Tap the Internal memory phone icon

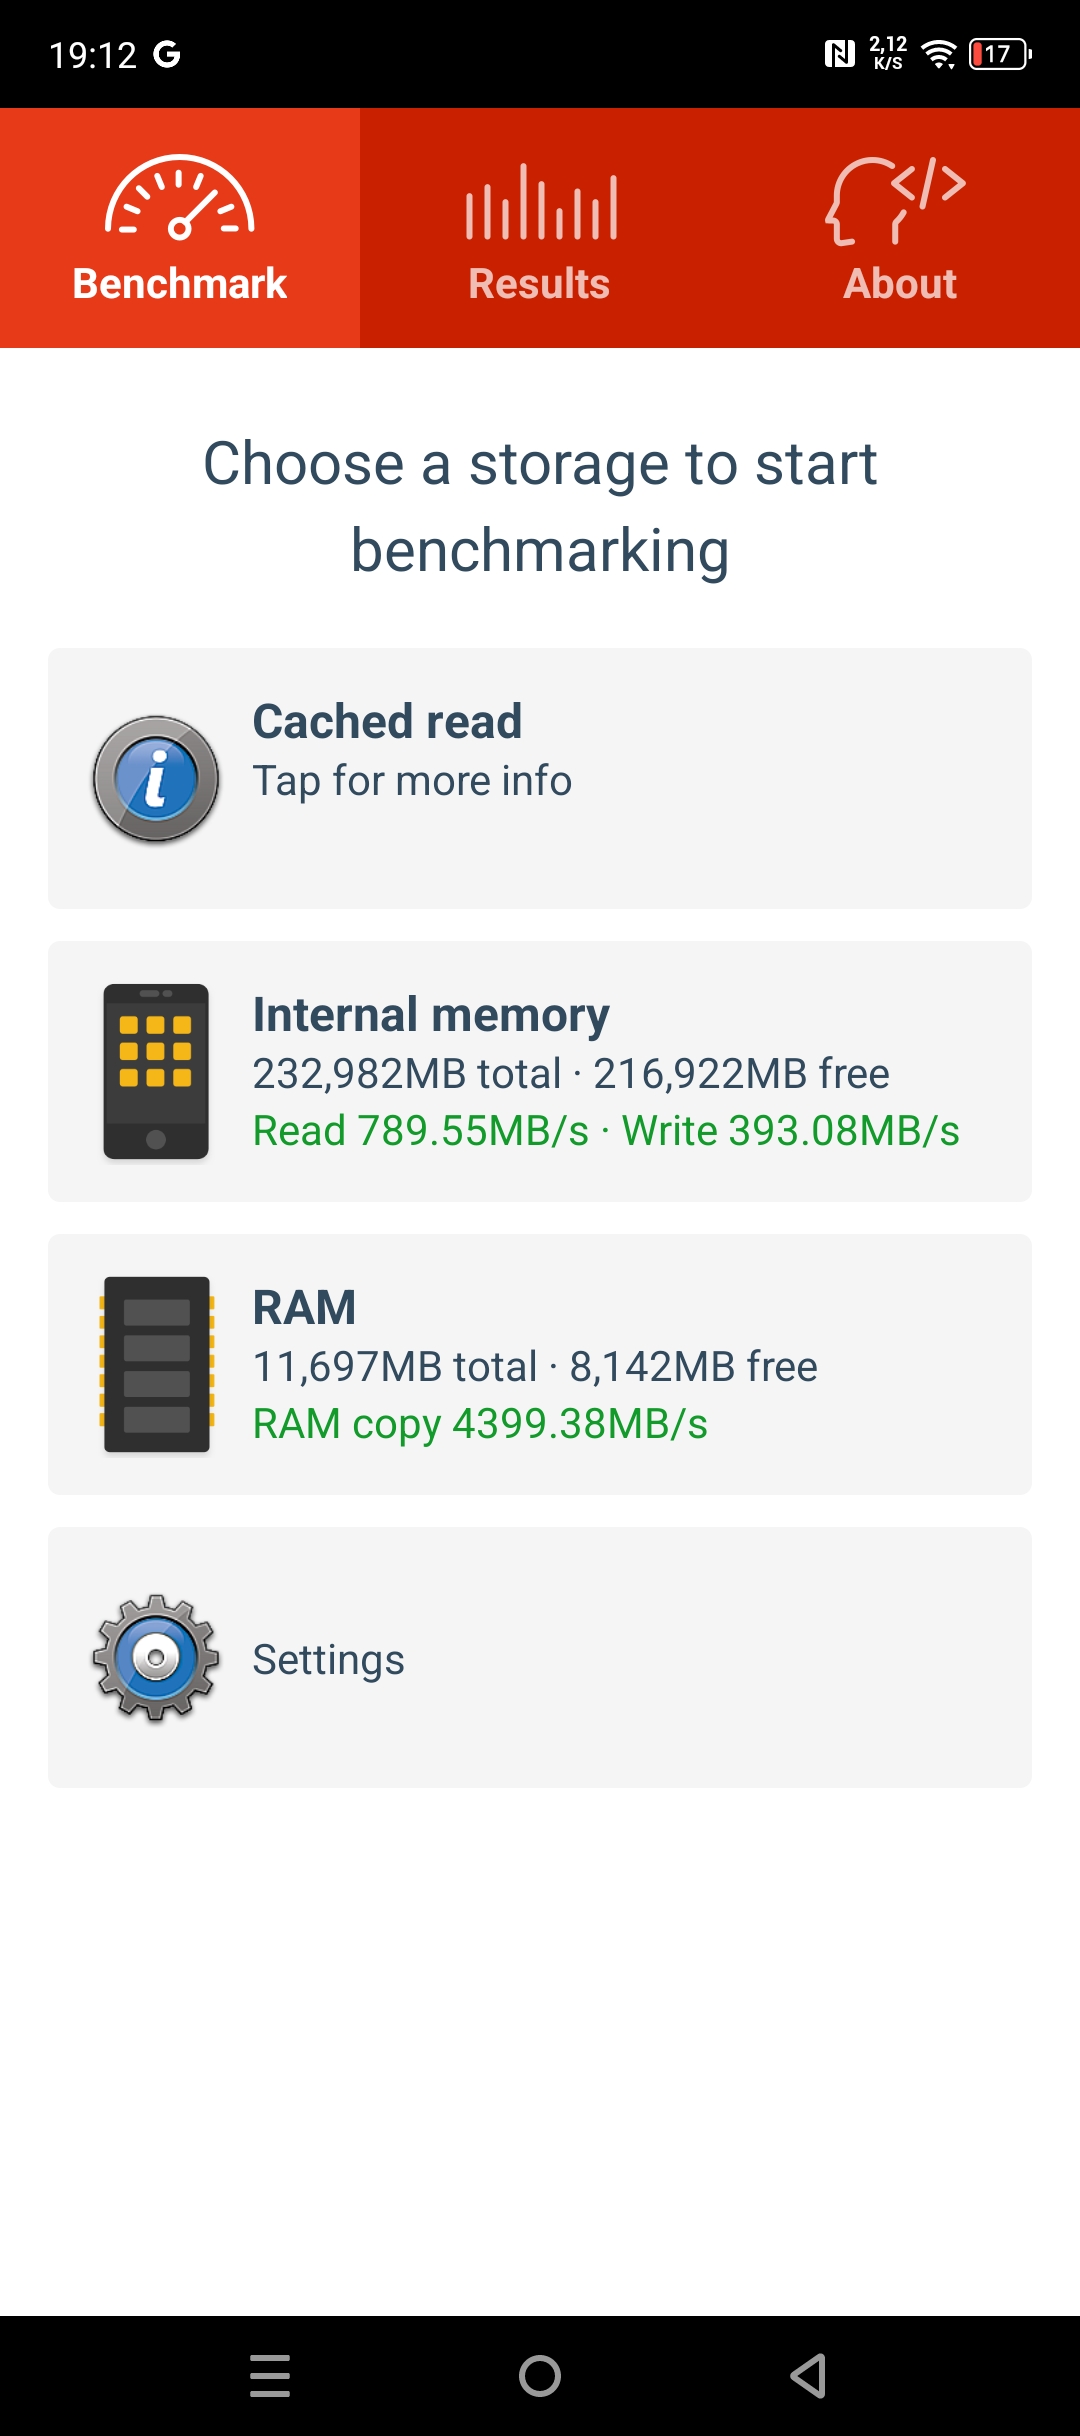(156, 1072)
